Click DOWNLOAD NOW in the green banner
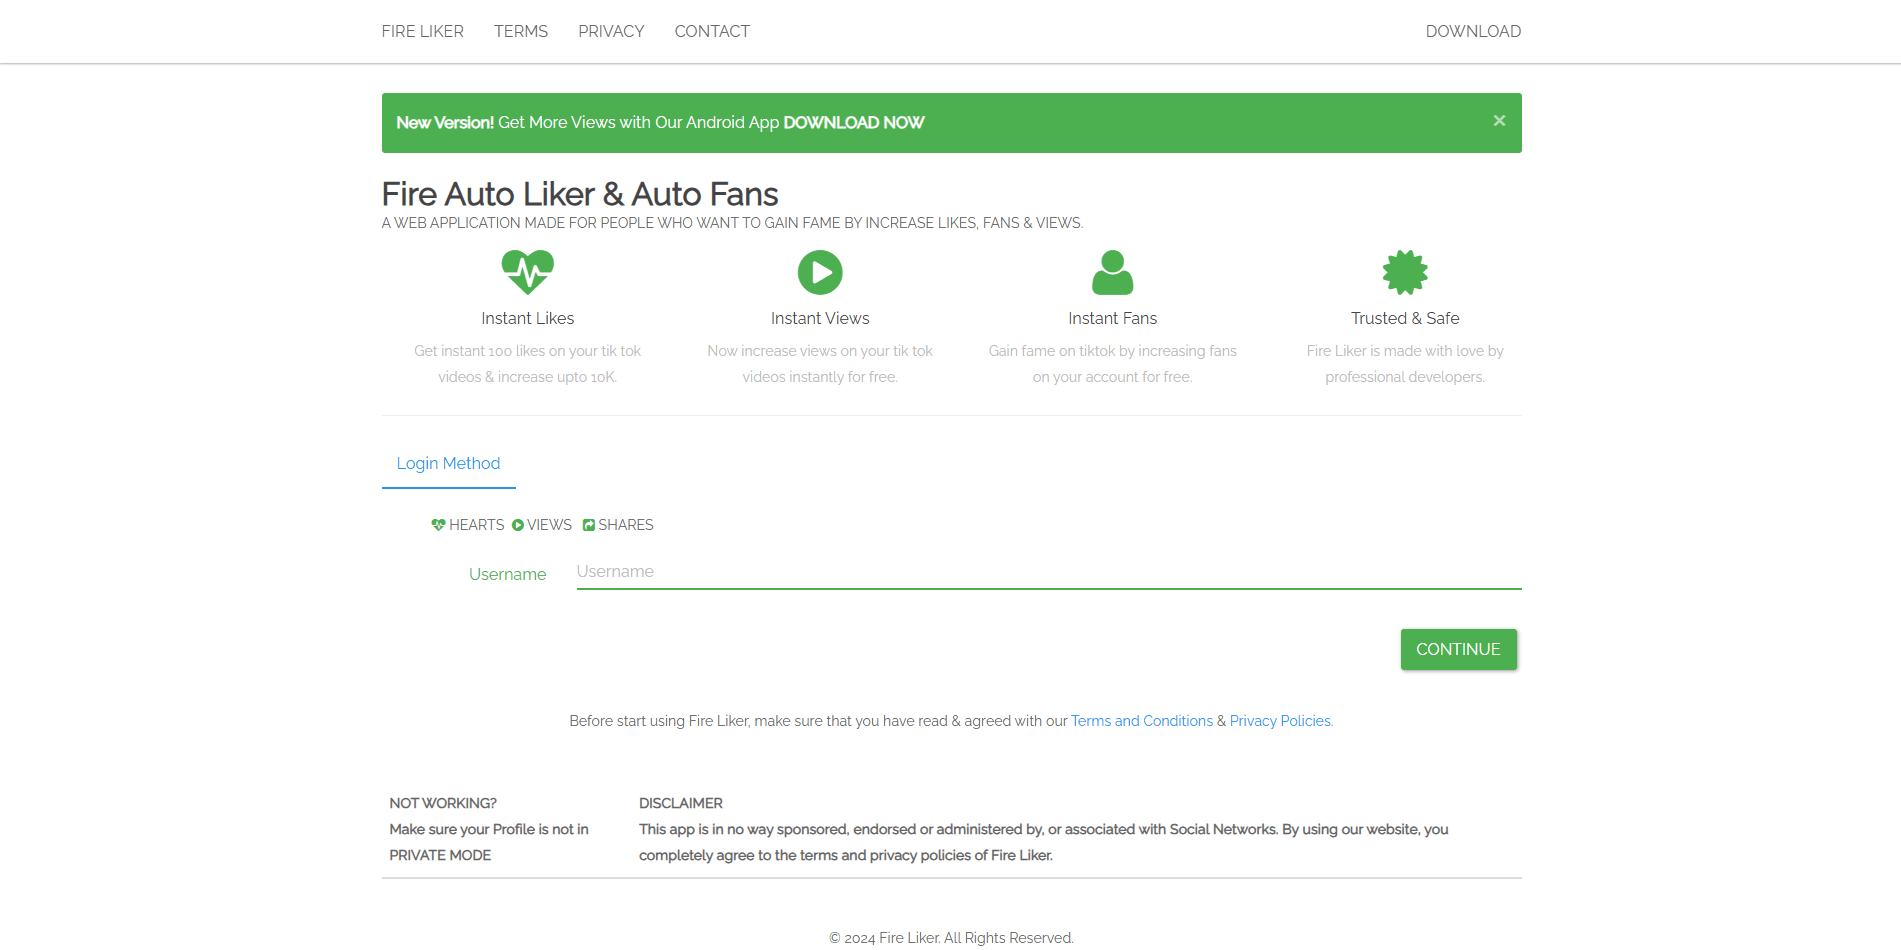Image resolution: width=1901 pixels, height=950 pixels. (853, 123)
